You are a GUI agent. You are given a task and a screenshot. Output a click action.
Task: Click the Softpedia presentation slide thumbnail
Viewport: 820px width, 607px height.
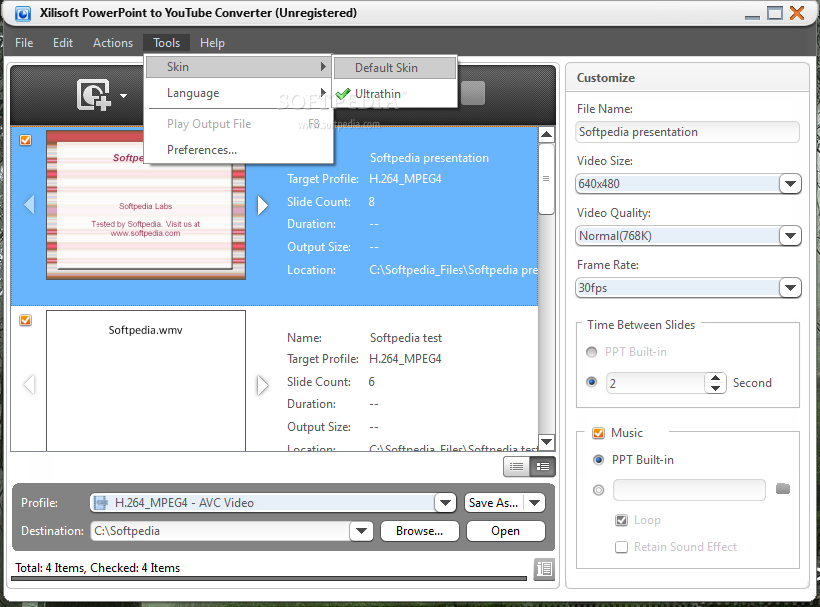(146, 205)
